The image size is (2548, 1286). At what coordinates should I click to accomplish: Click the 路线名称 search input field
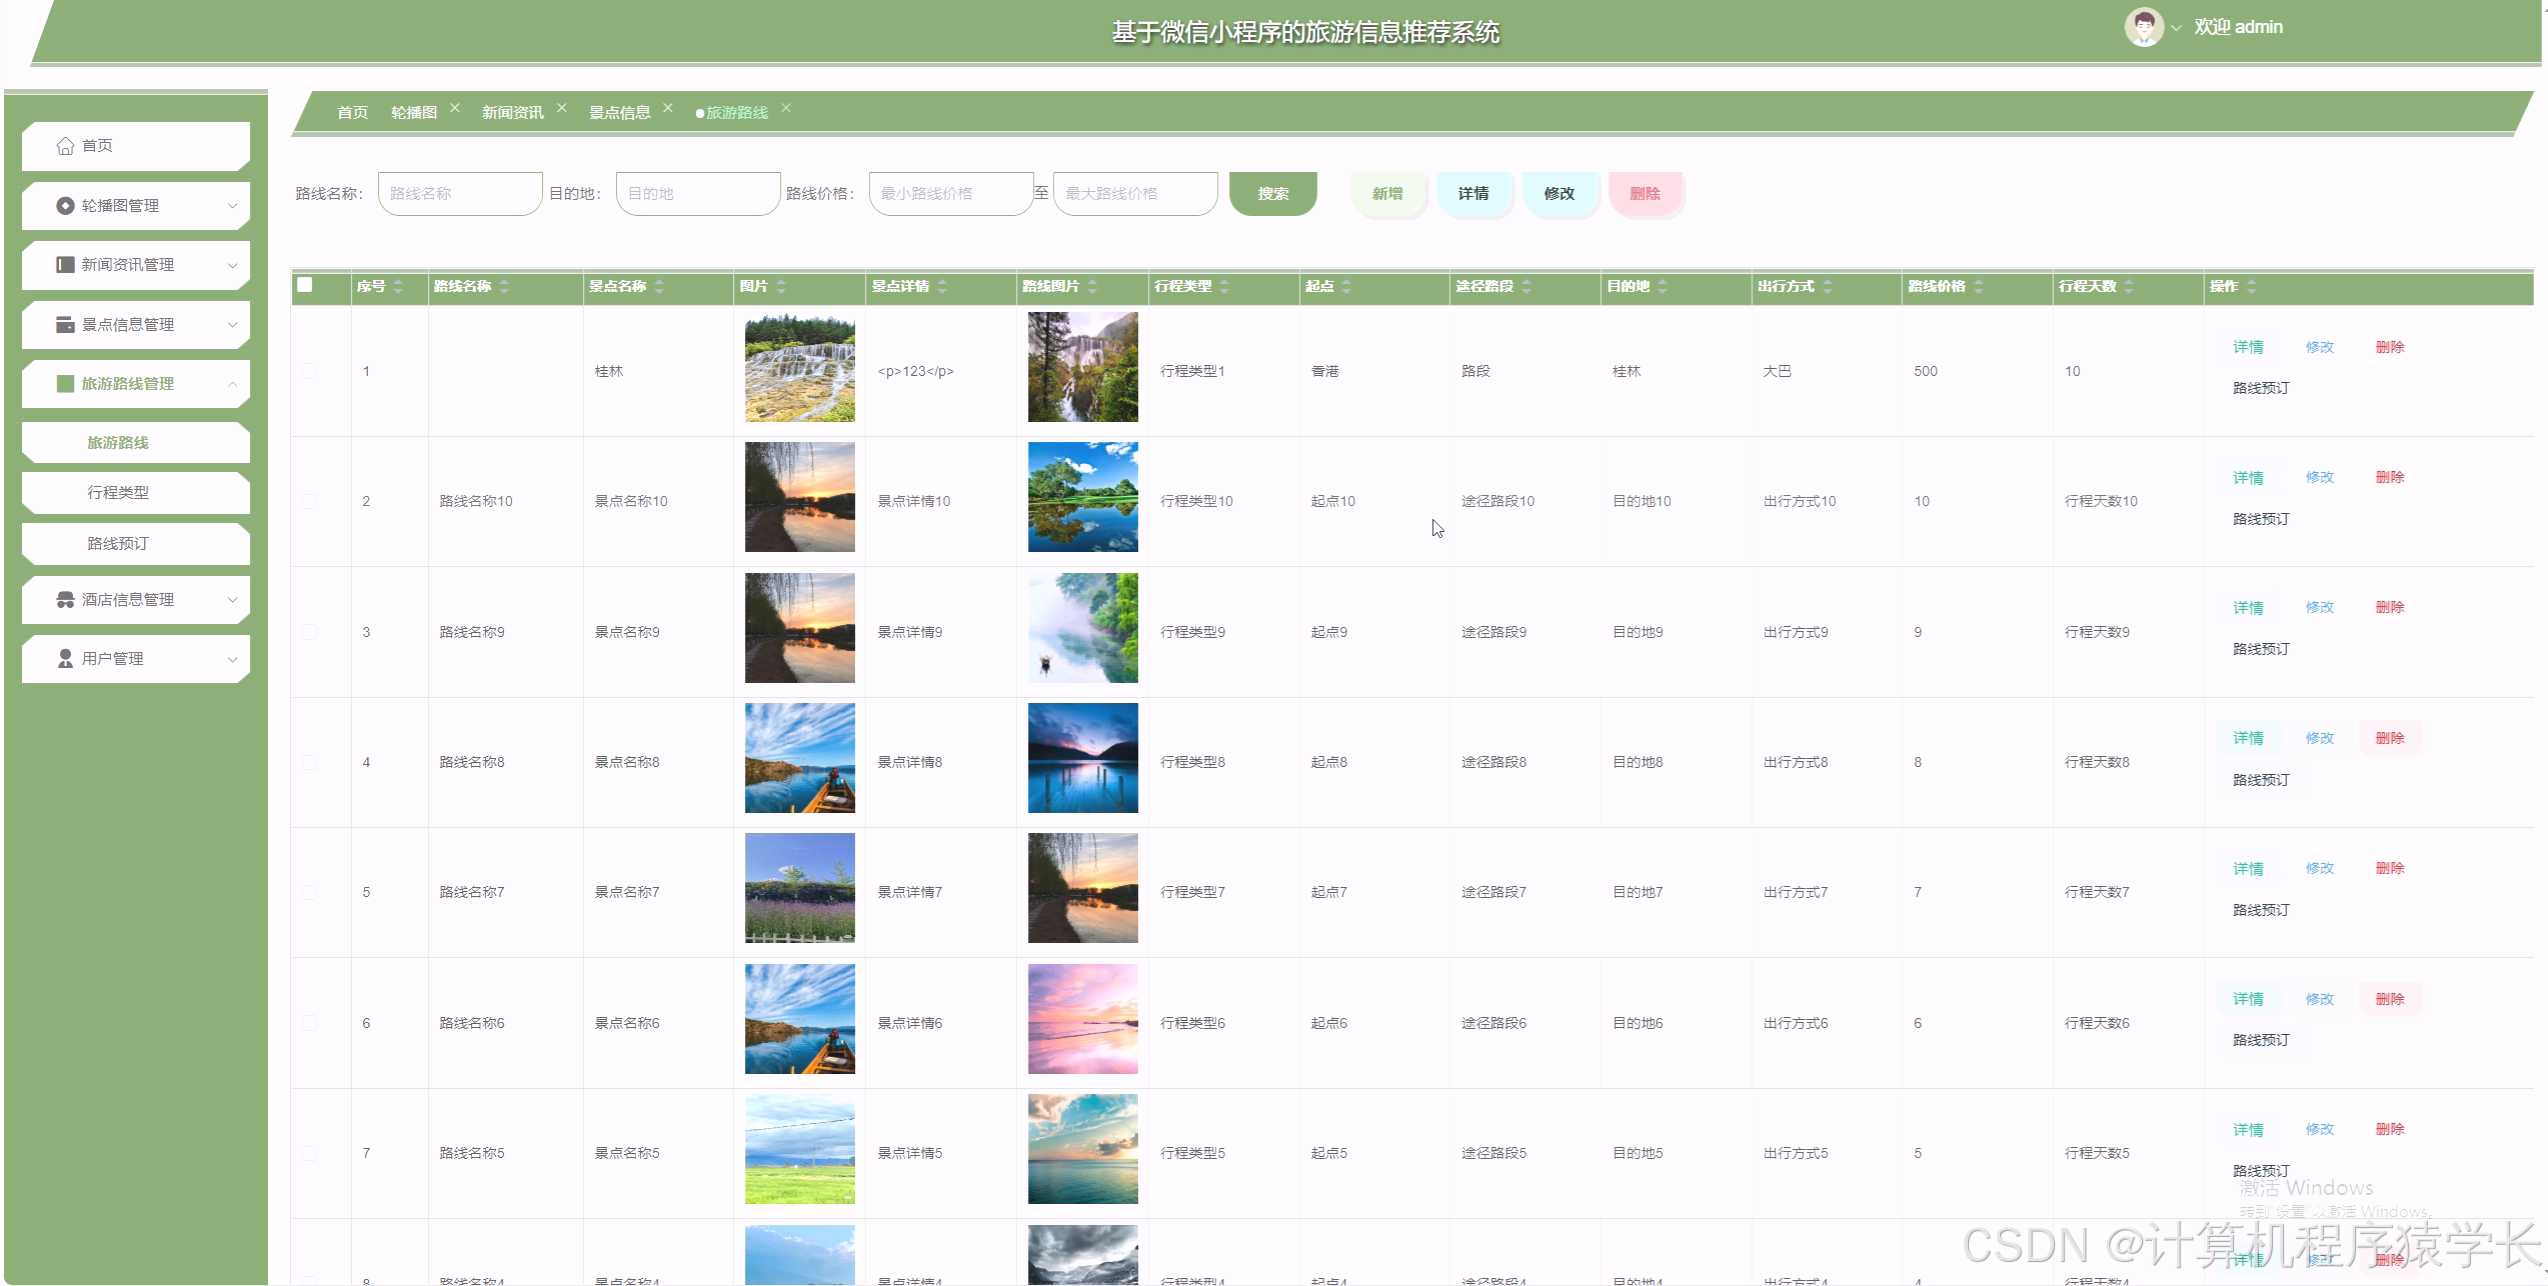coord(459,194)
